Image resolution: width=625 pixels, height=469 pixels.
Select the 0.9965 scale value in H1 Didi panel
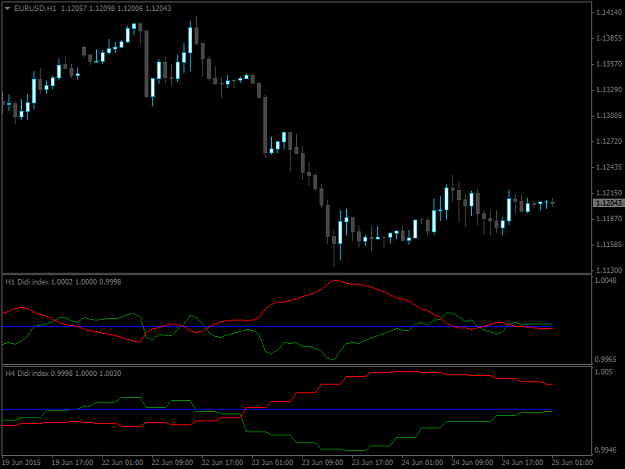[605, 359]
